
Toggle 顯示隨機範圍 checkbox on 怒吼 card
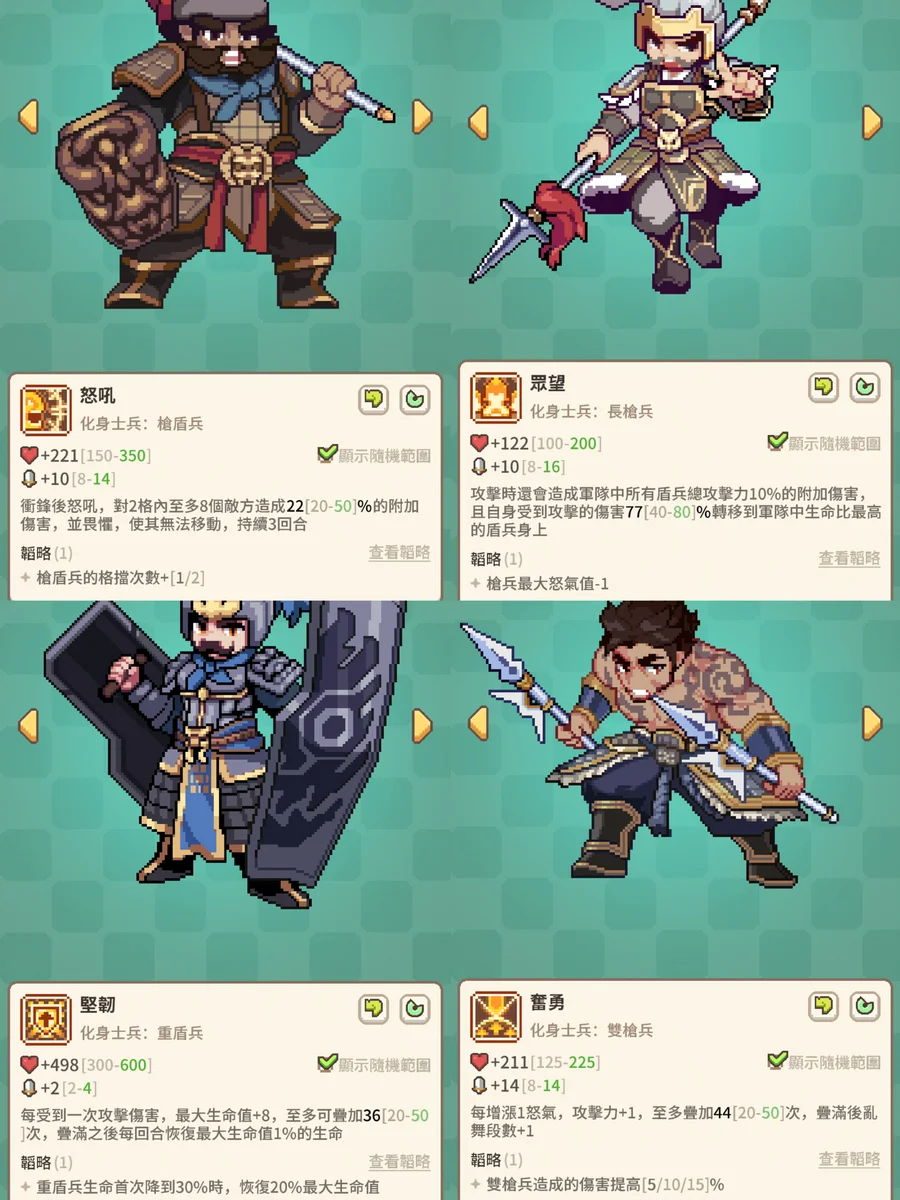point(327,454)
